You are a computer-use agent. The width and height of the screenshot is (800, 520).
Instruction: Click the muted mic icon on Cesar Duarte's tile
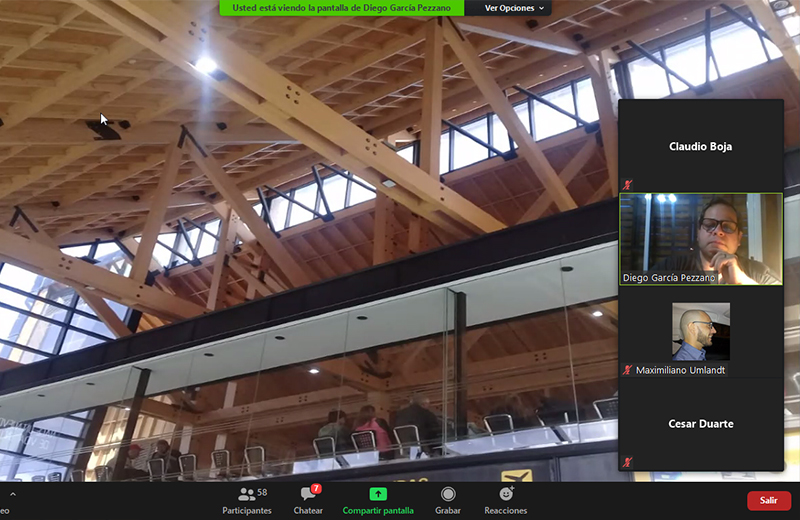pos(628,462)
